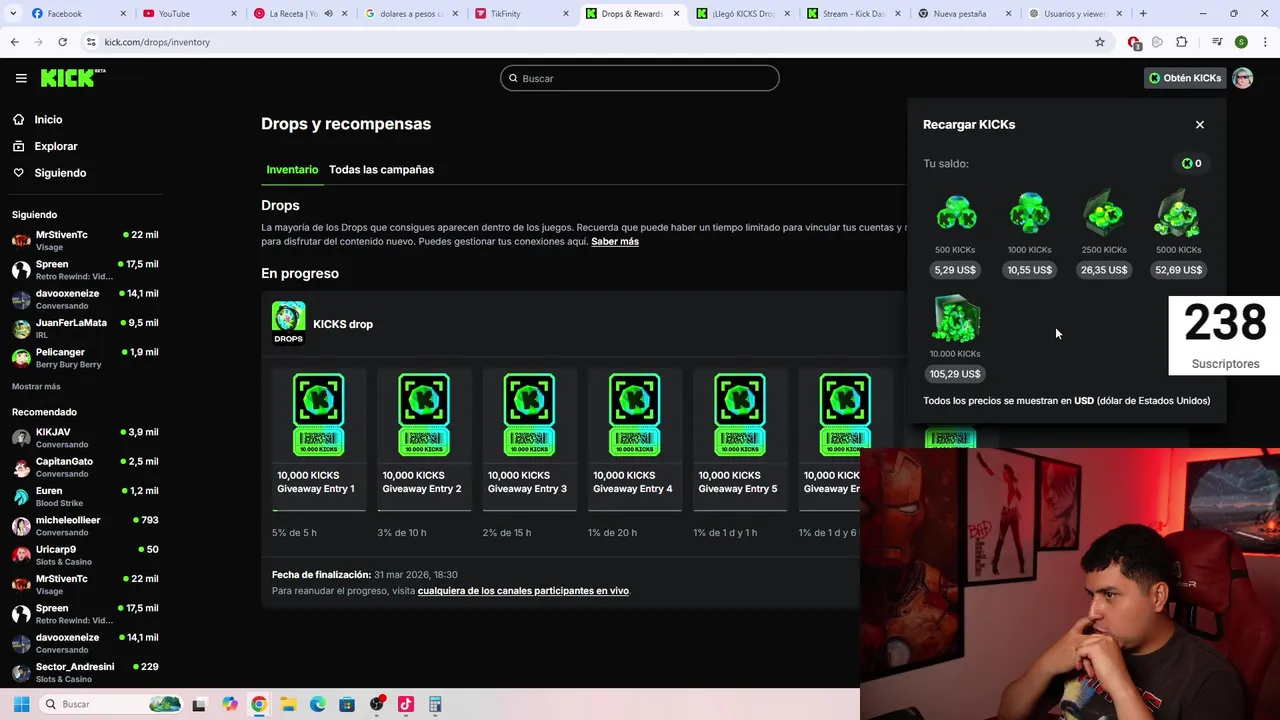
Task: Open link to participating live channels
Action: 523,591
